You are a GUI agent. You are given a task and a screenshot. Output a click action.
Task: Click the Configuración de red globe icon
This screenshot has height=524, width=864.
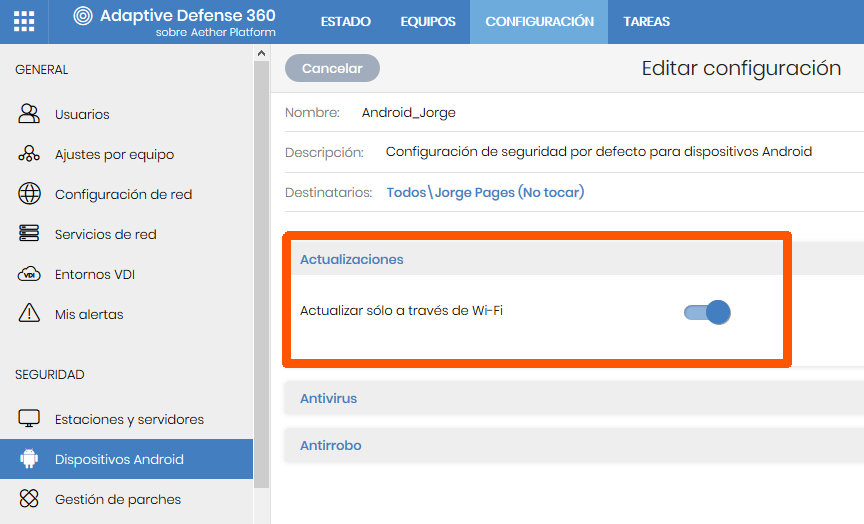(29, 194)
